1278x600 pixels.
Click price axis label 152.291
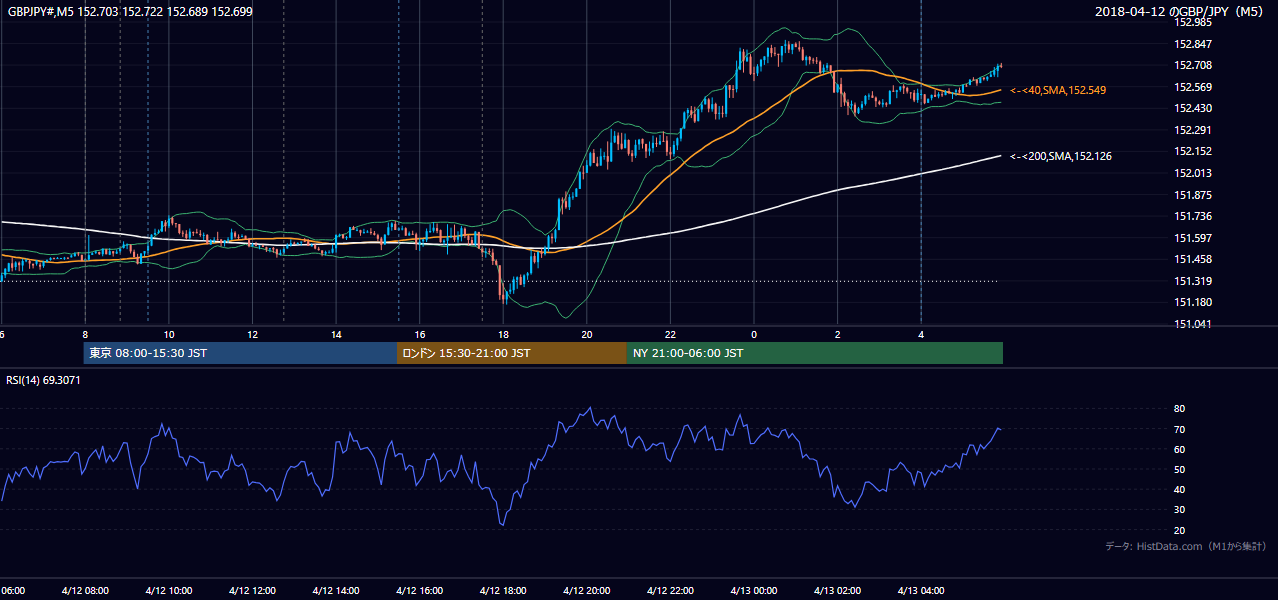point(1193,130)
